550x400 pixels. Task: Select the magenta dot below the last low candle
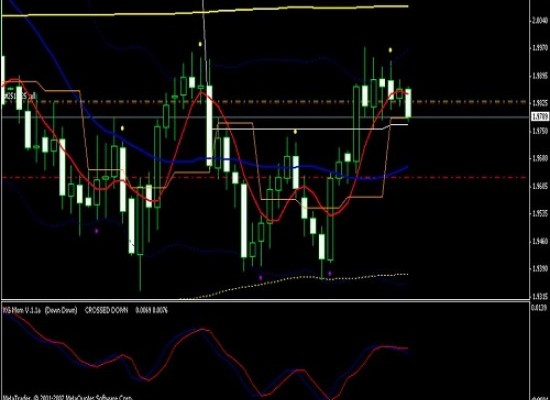330,273
